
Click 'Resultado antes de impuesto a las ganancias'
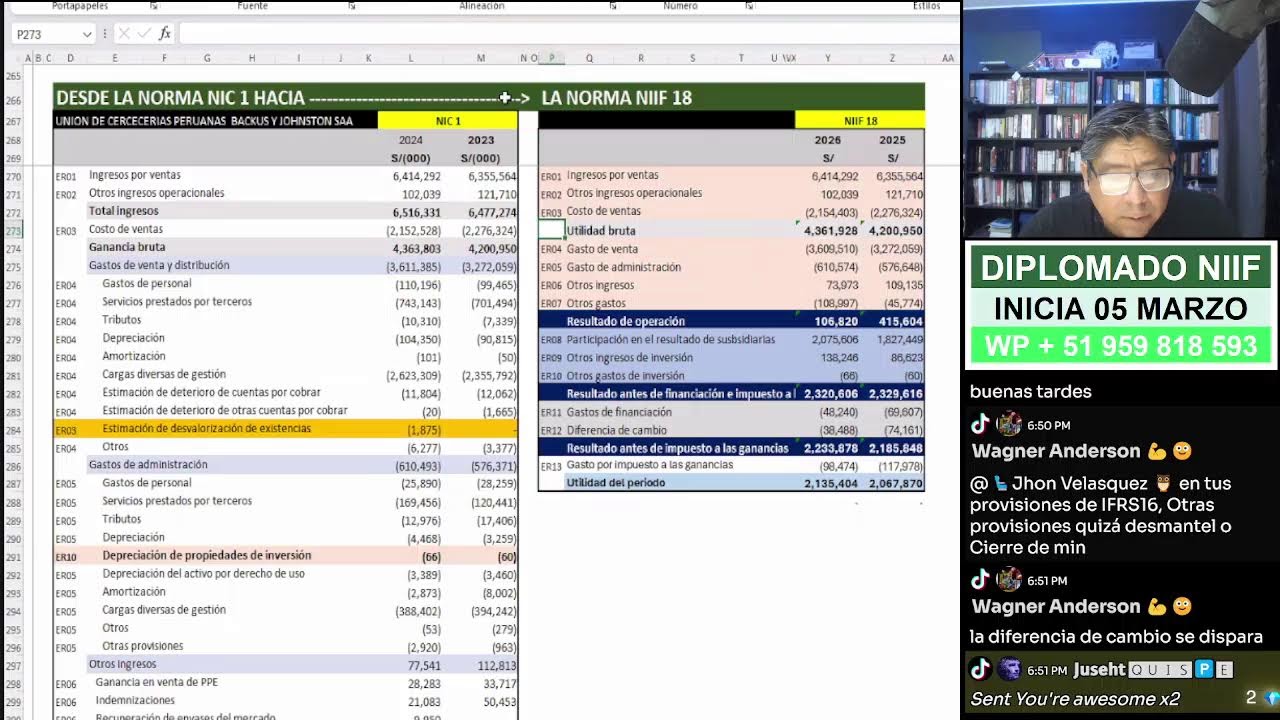coord(677,448)
